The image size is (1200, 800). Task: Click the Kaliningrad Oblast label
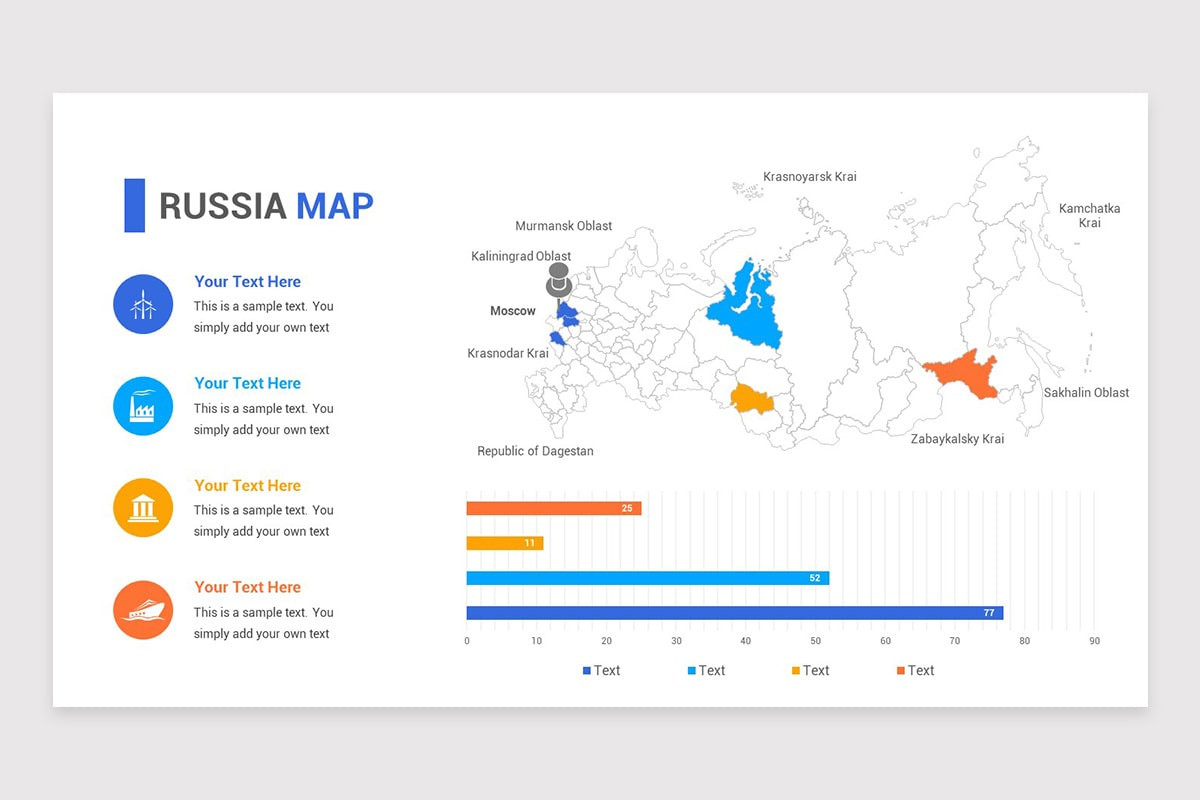[521, 257]
